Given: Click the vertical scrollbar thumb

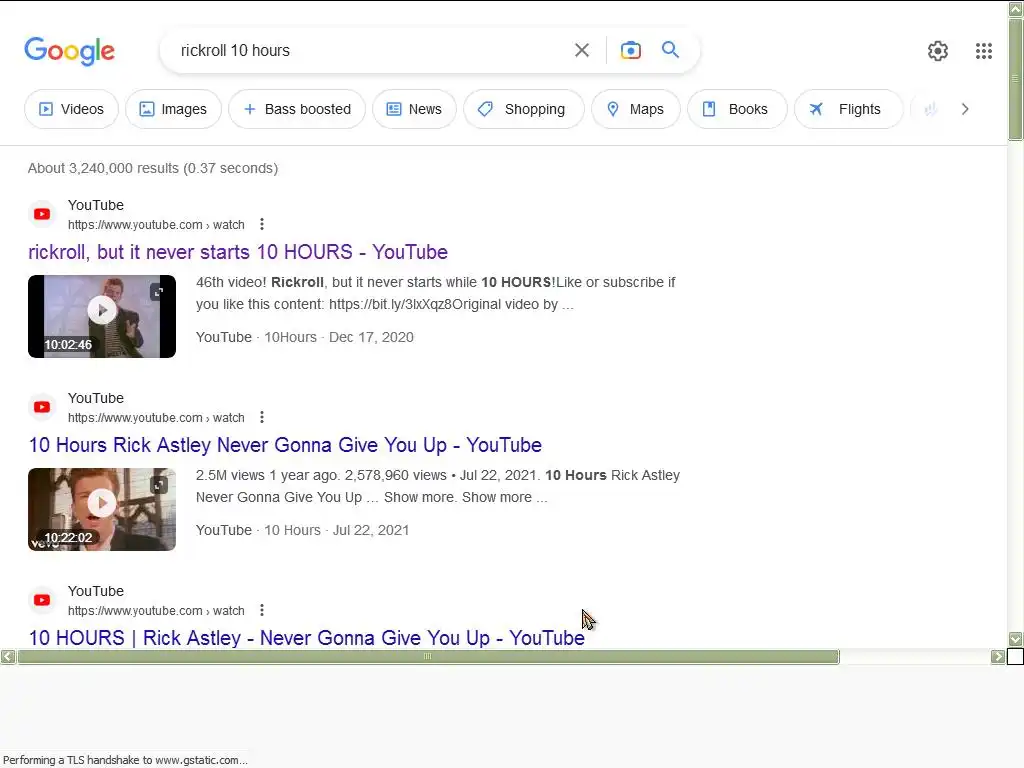Looking at the screenshot, I should (x=1015, y=79).
